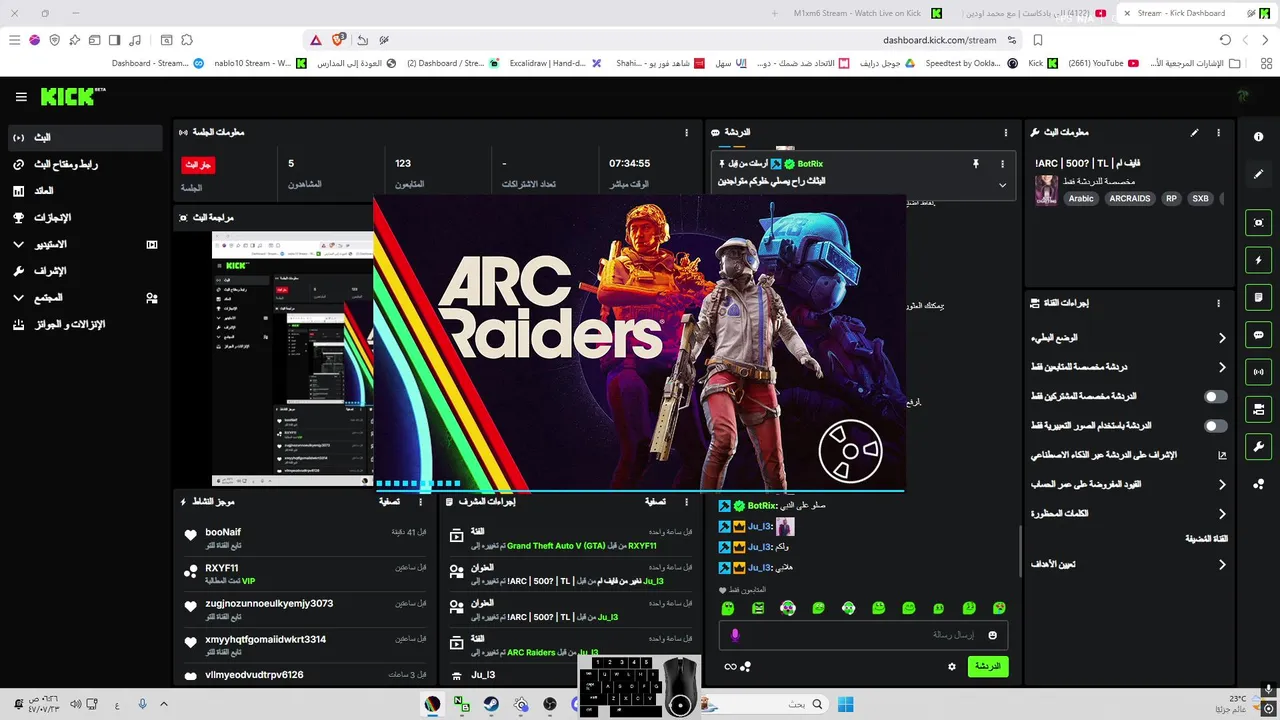Expand slow mode settings arrow
The height and width of the screenshot is (720, 1280).
coord(1221,338)
